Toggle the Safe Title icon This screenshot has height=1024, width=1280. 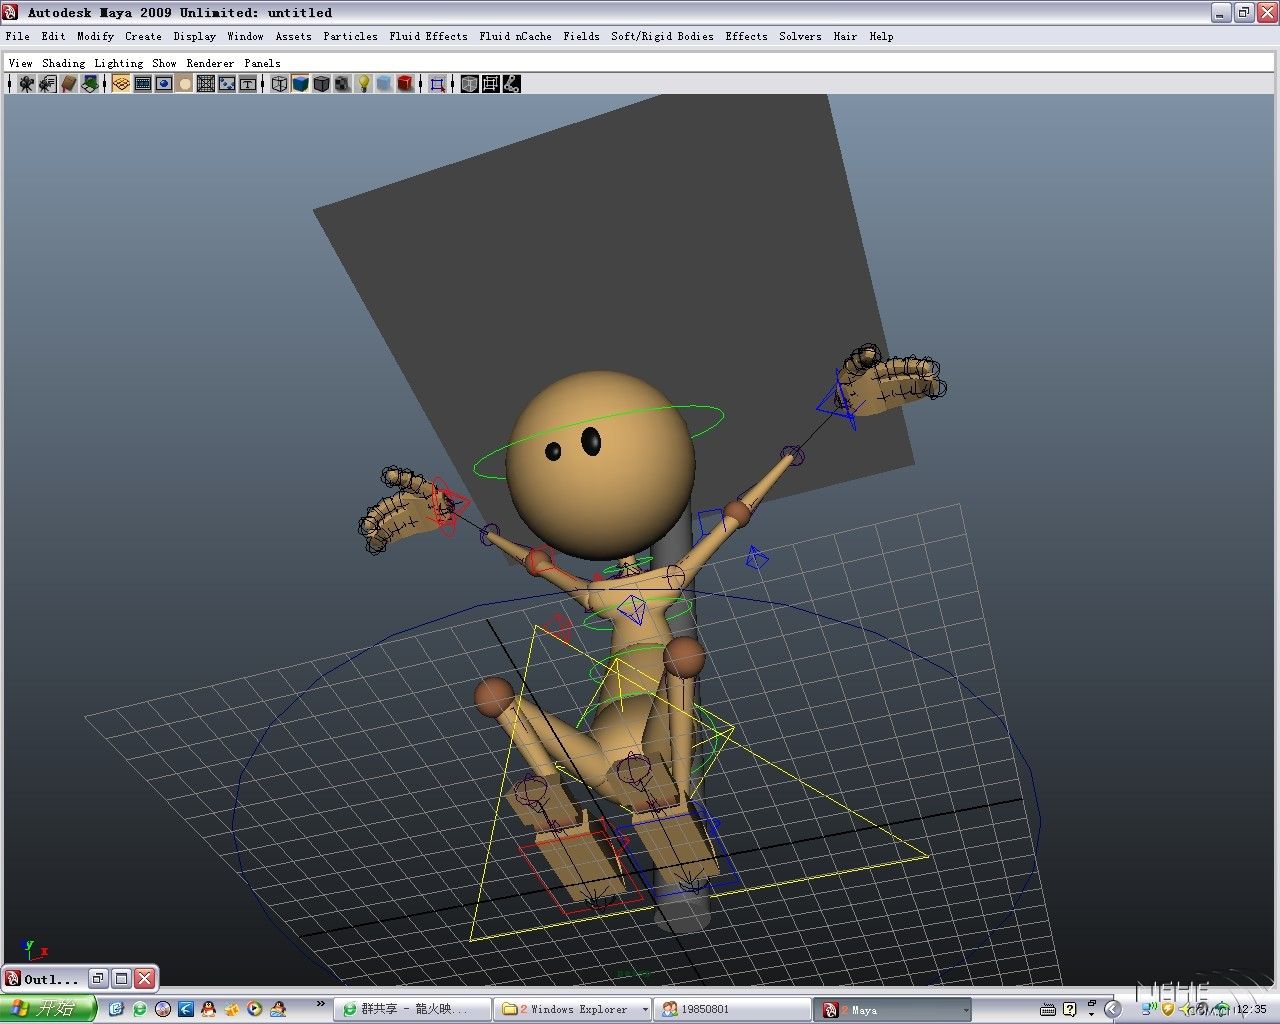click(247, 84)
